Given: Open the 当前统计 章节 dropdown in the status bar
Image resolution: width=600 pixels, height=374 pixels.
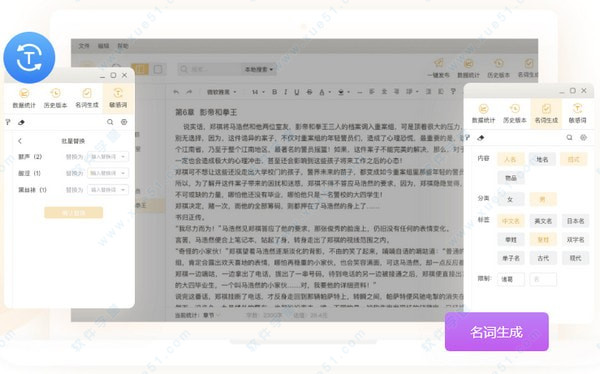Looking at the screenshot, I should click(210, 315).
